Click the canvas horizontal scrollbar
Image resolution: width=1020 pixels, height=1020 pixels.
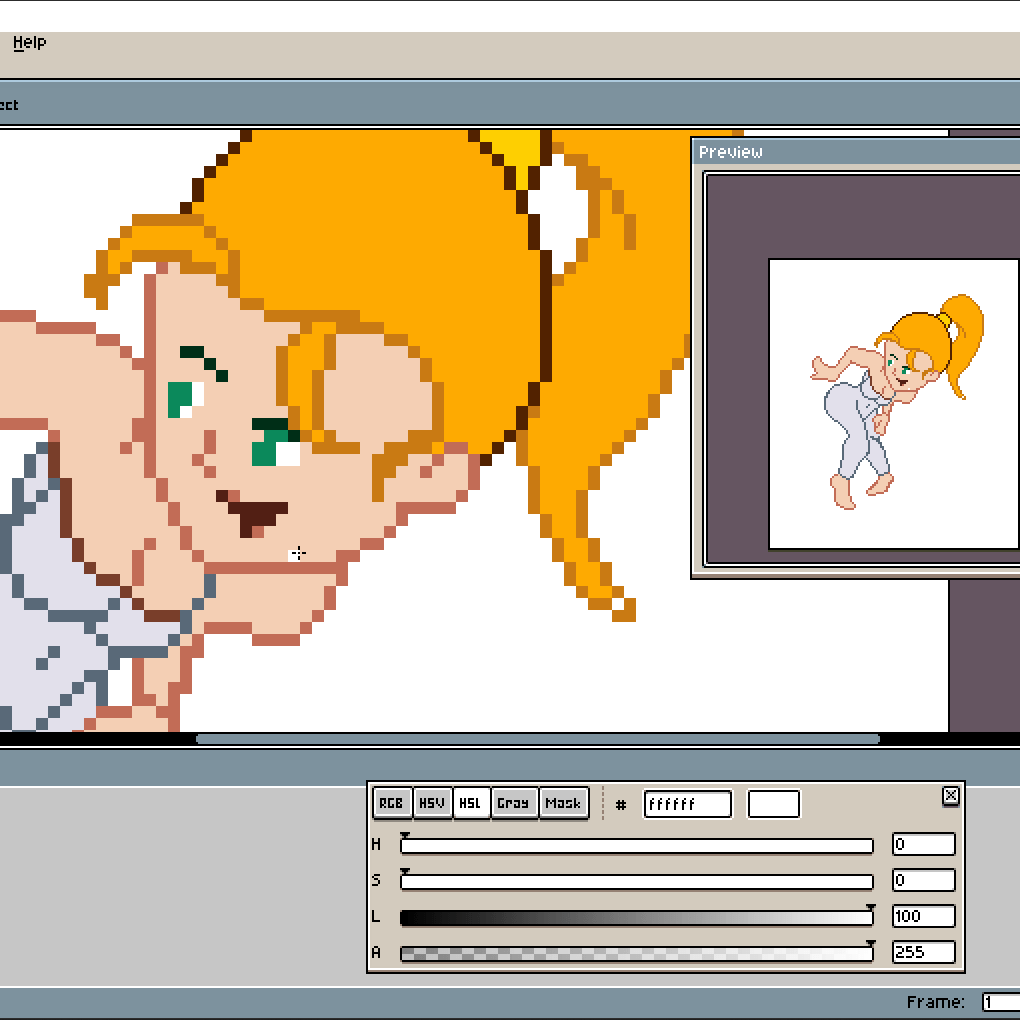537,740
